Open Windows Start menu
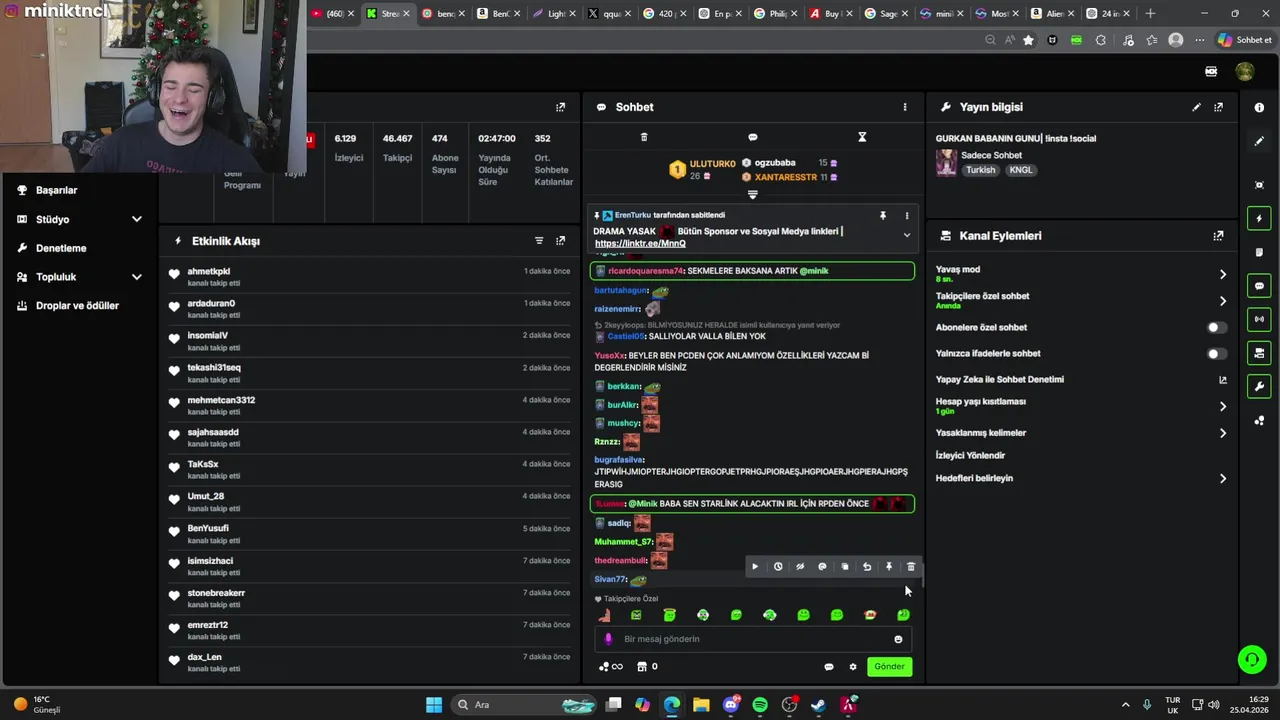Viewport: 1280px width, 720px height. pyautogui.click(x=434, y=705)
